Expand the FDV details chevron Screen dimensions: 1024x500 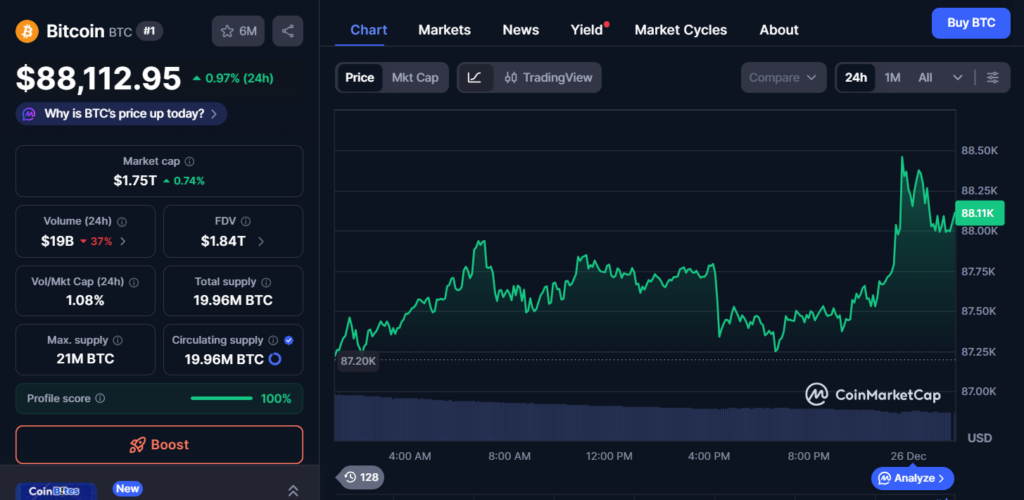pos(261,241)
